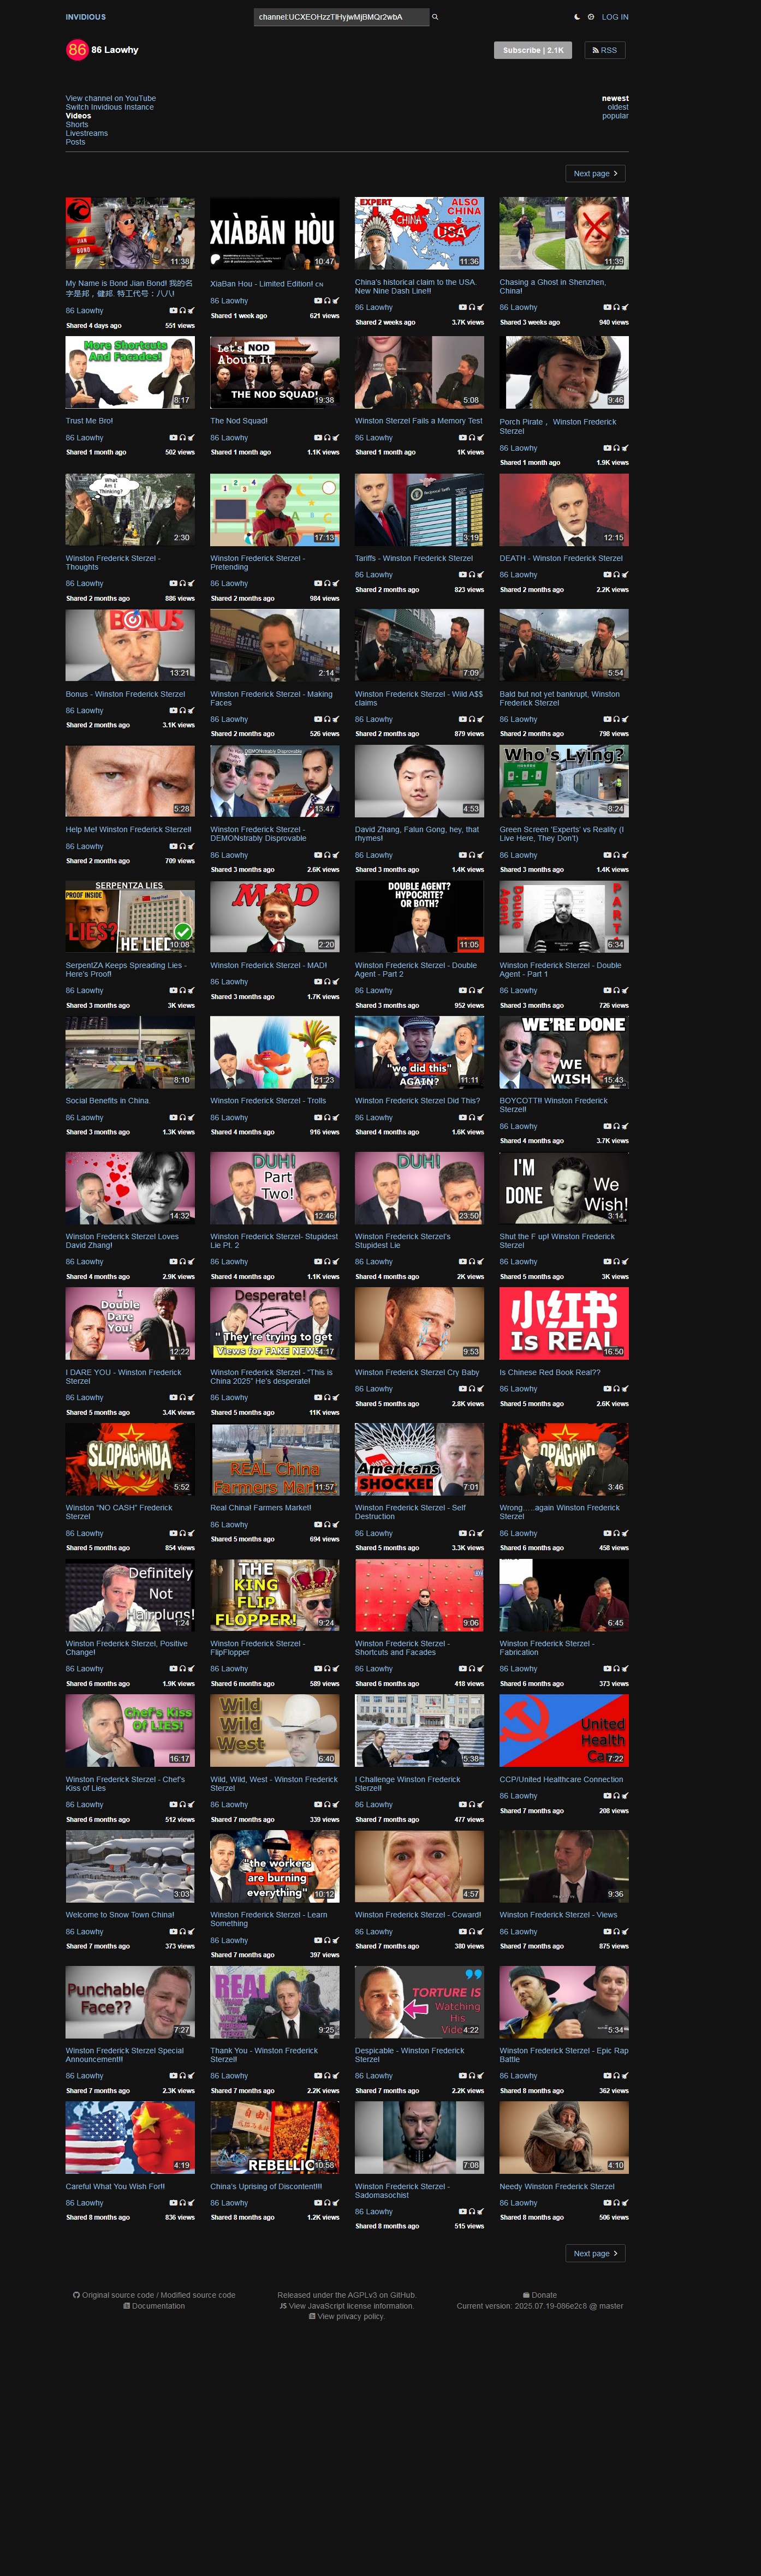Click switch-instance icon for 'Winston Frederick Sterzel - Coward!'

click(x=479, y=1932)
